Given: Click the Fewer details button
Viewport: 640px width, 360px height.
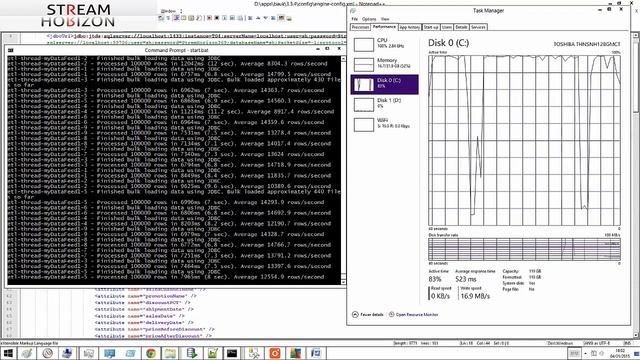Looking at the screenshot, I should (x=368, y=315).
